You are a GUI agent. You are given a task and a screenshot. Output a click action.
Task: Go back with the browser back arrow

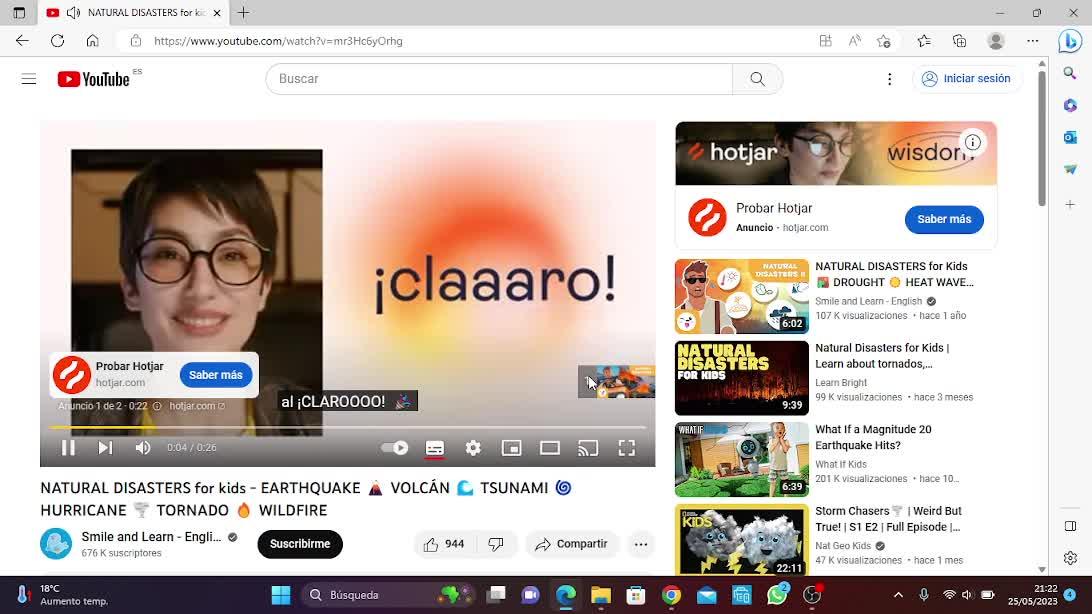click(22, 41)
